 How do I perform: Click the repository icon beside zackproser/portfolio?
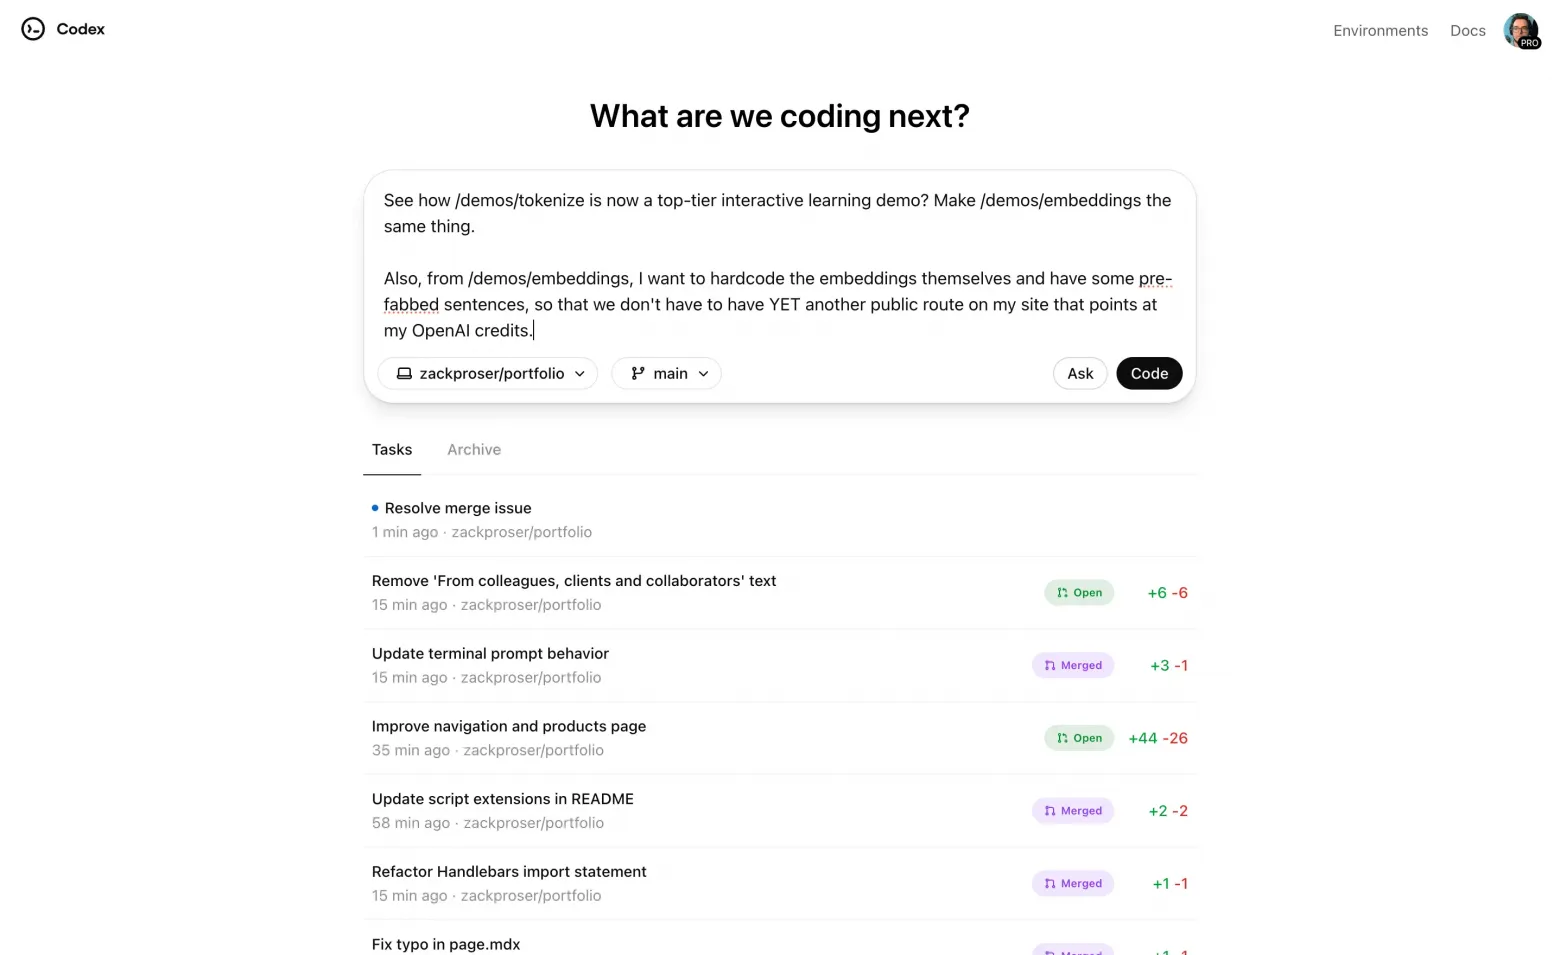[404, 373]
